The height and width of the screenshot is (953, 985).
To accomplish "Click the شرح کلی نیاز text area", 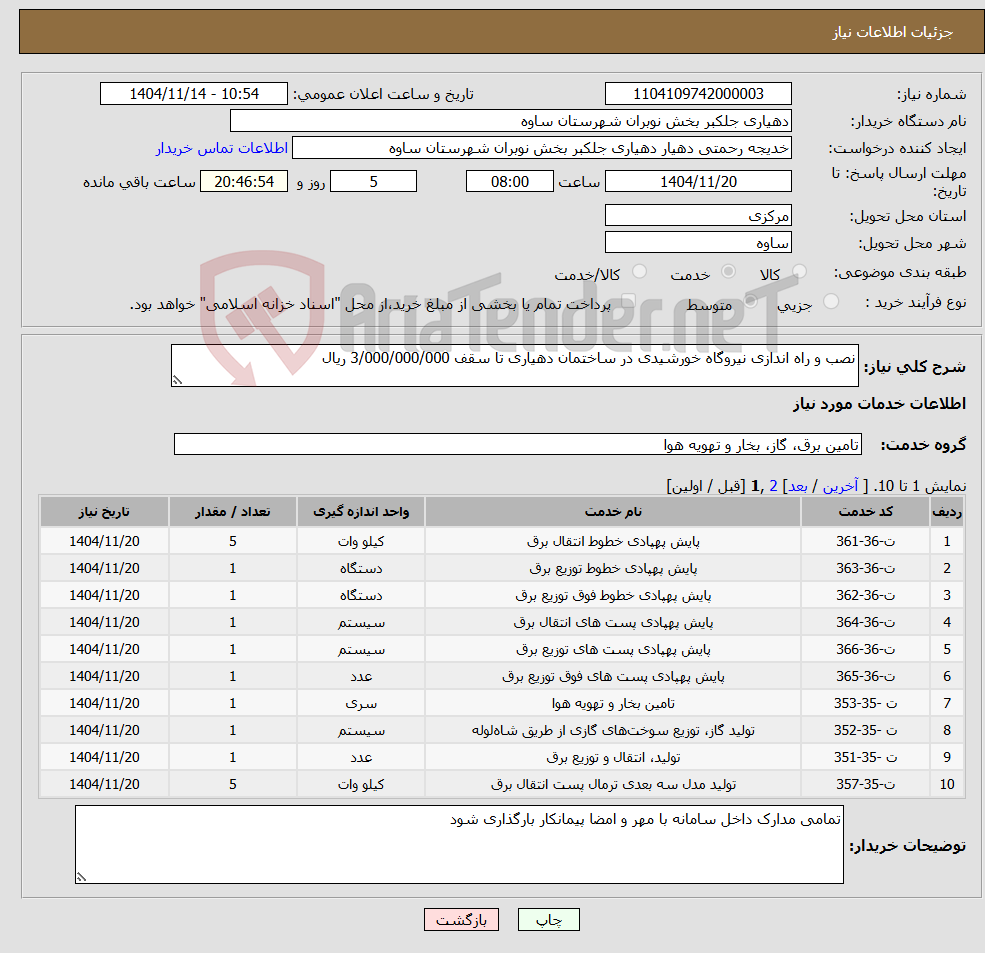I will click(514, 366).
